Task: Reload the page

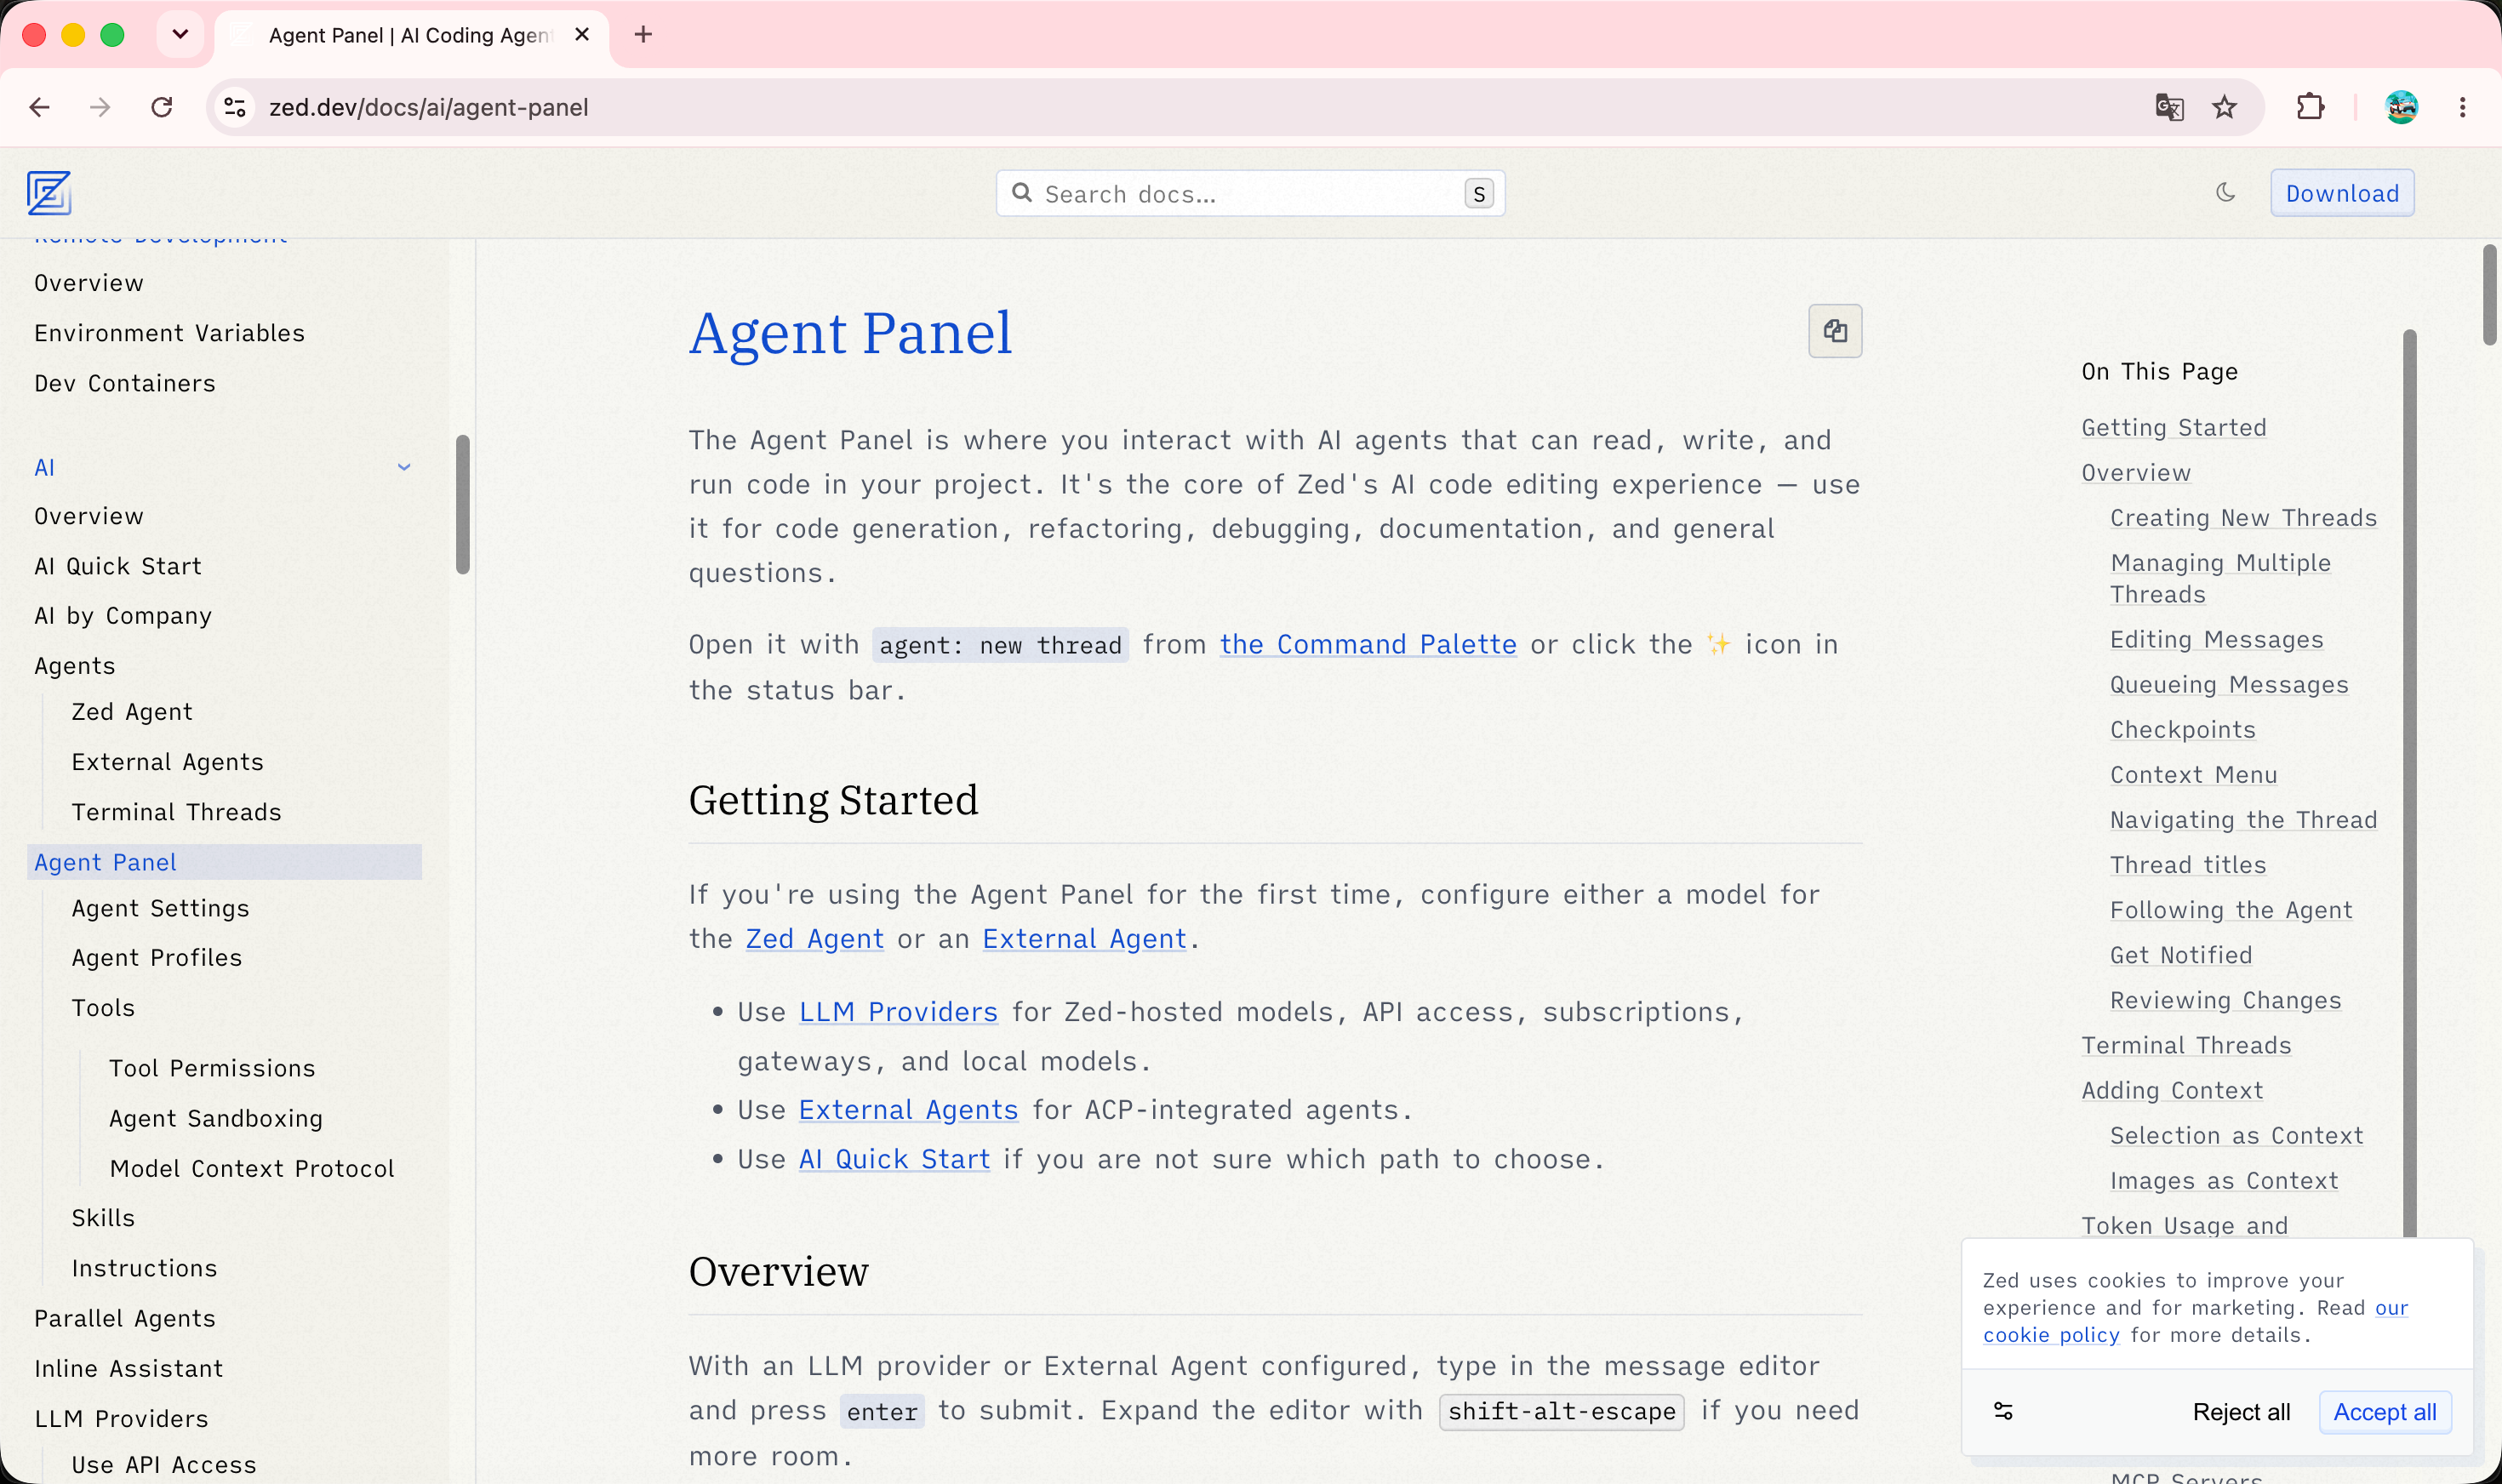Action: [x=162, y=107]
